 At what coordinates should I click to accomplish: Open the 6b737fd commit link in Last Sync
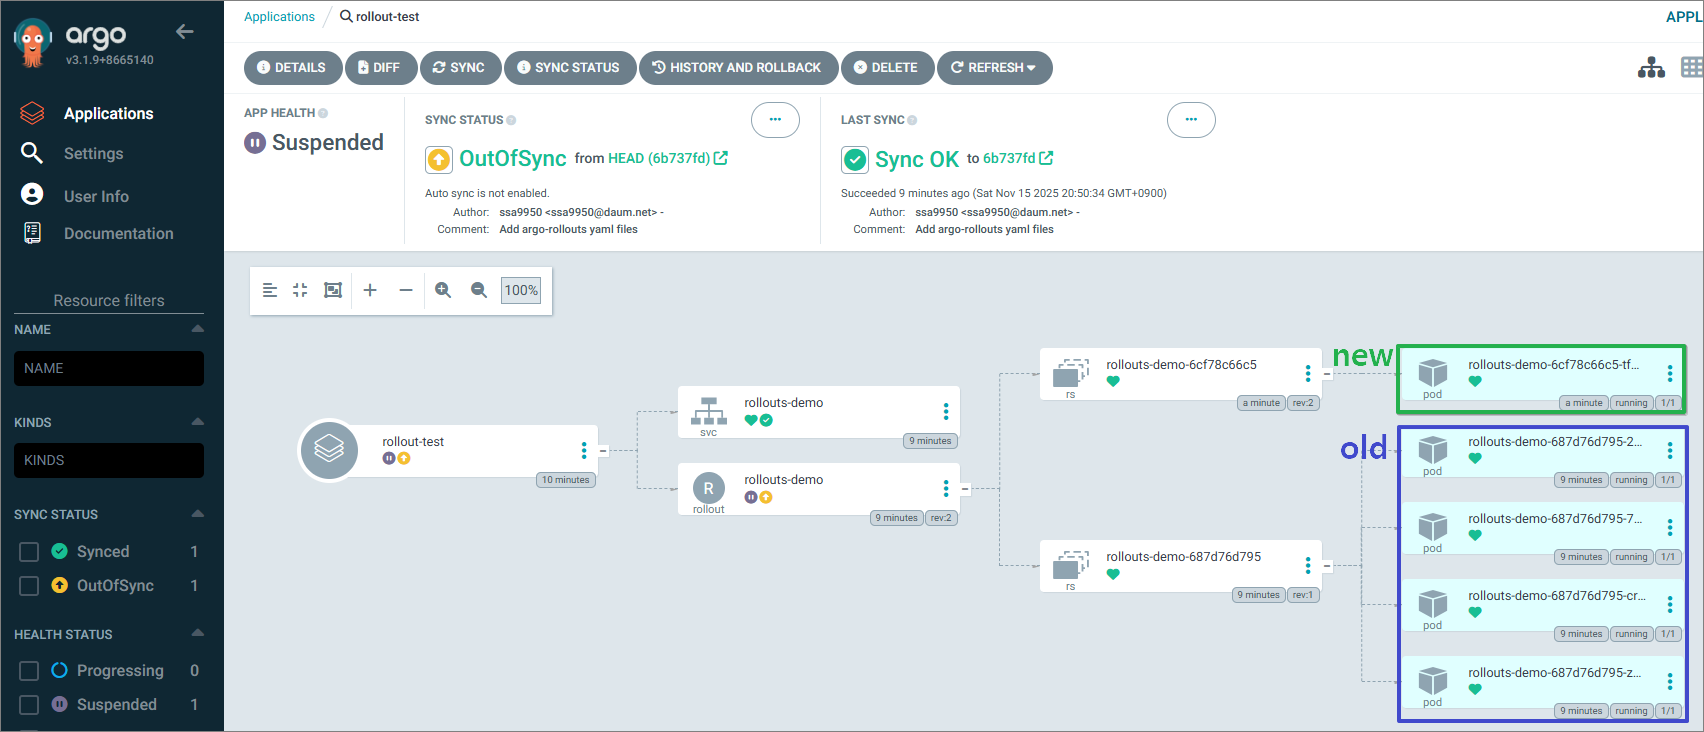1018,158
